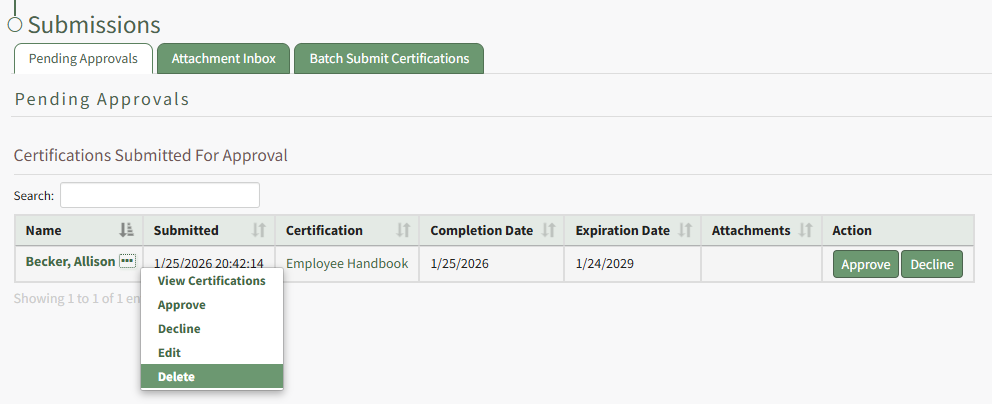The height and width of the screenshot is (404, 992).
Task: Switch to Pending Approvals tab
Action: click(83, 59)
